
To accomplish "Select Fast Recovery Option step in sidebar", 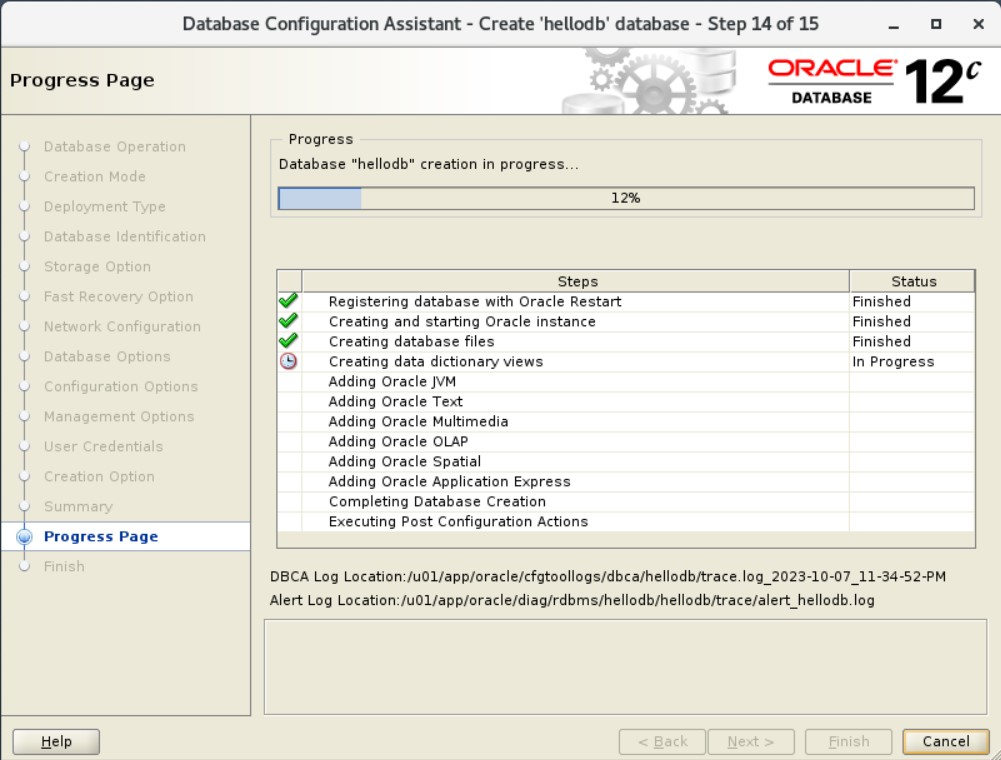I will 118,296.
